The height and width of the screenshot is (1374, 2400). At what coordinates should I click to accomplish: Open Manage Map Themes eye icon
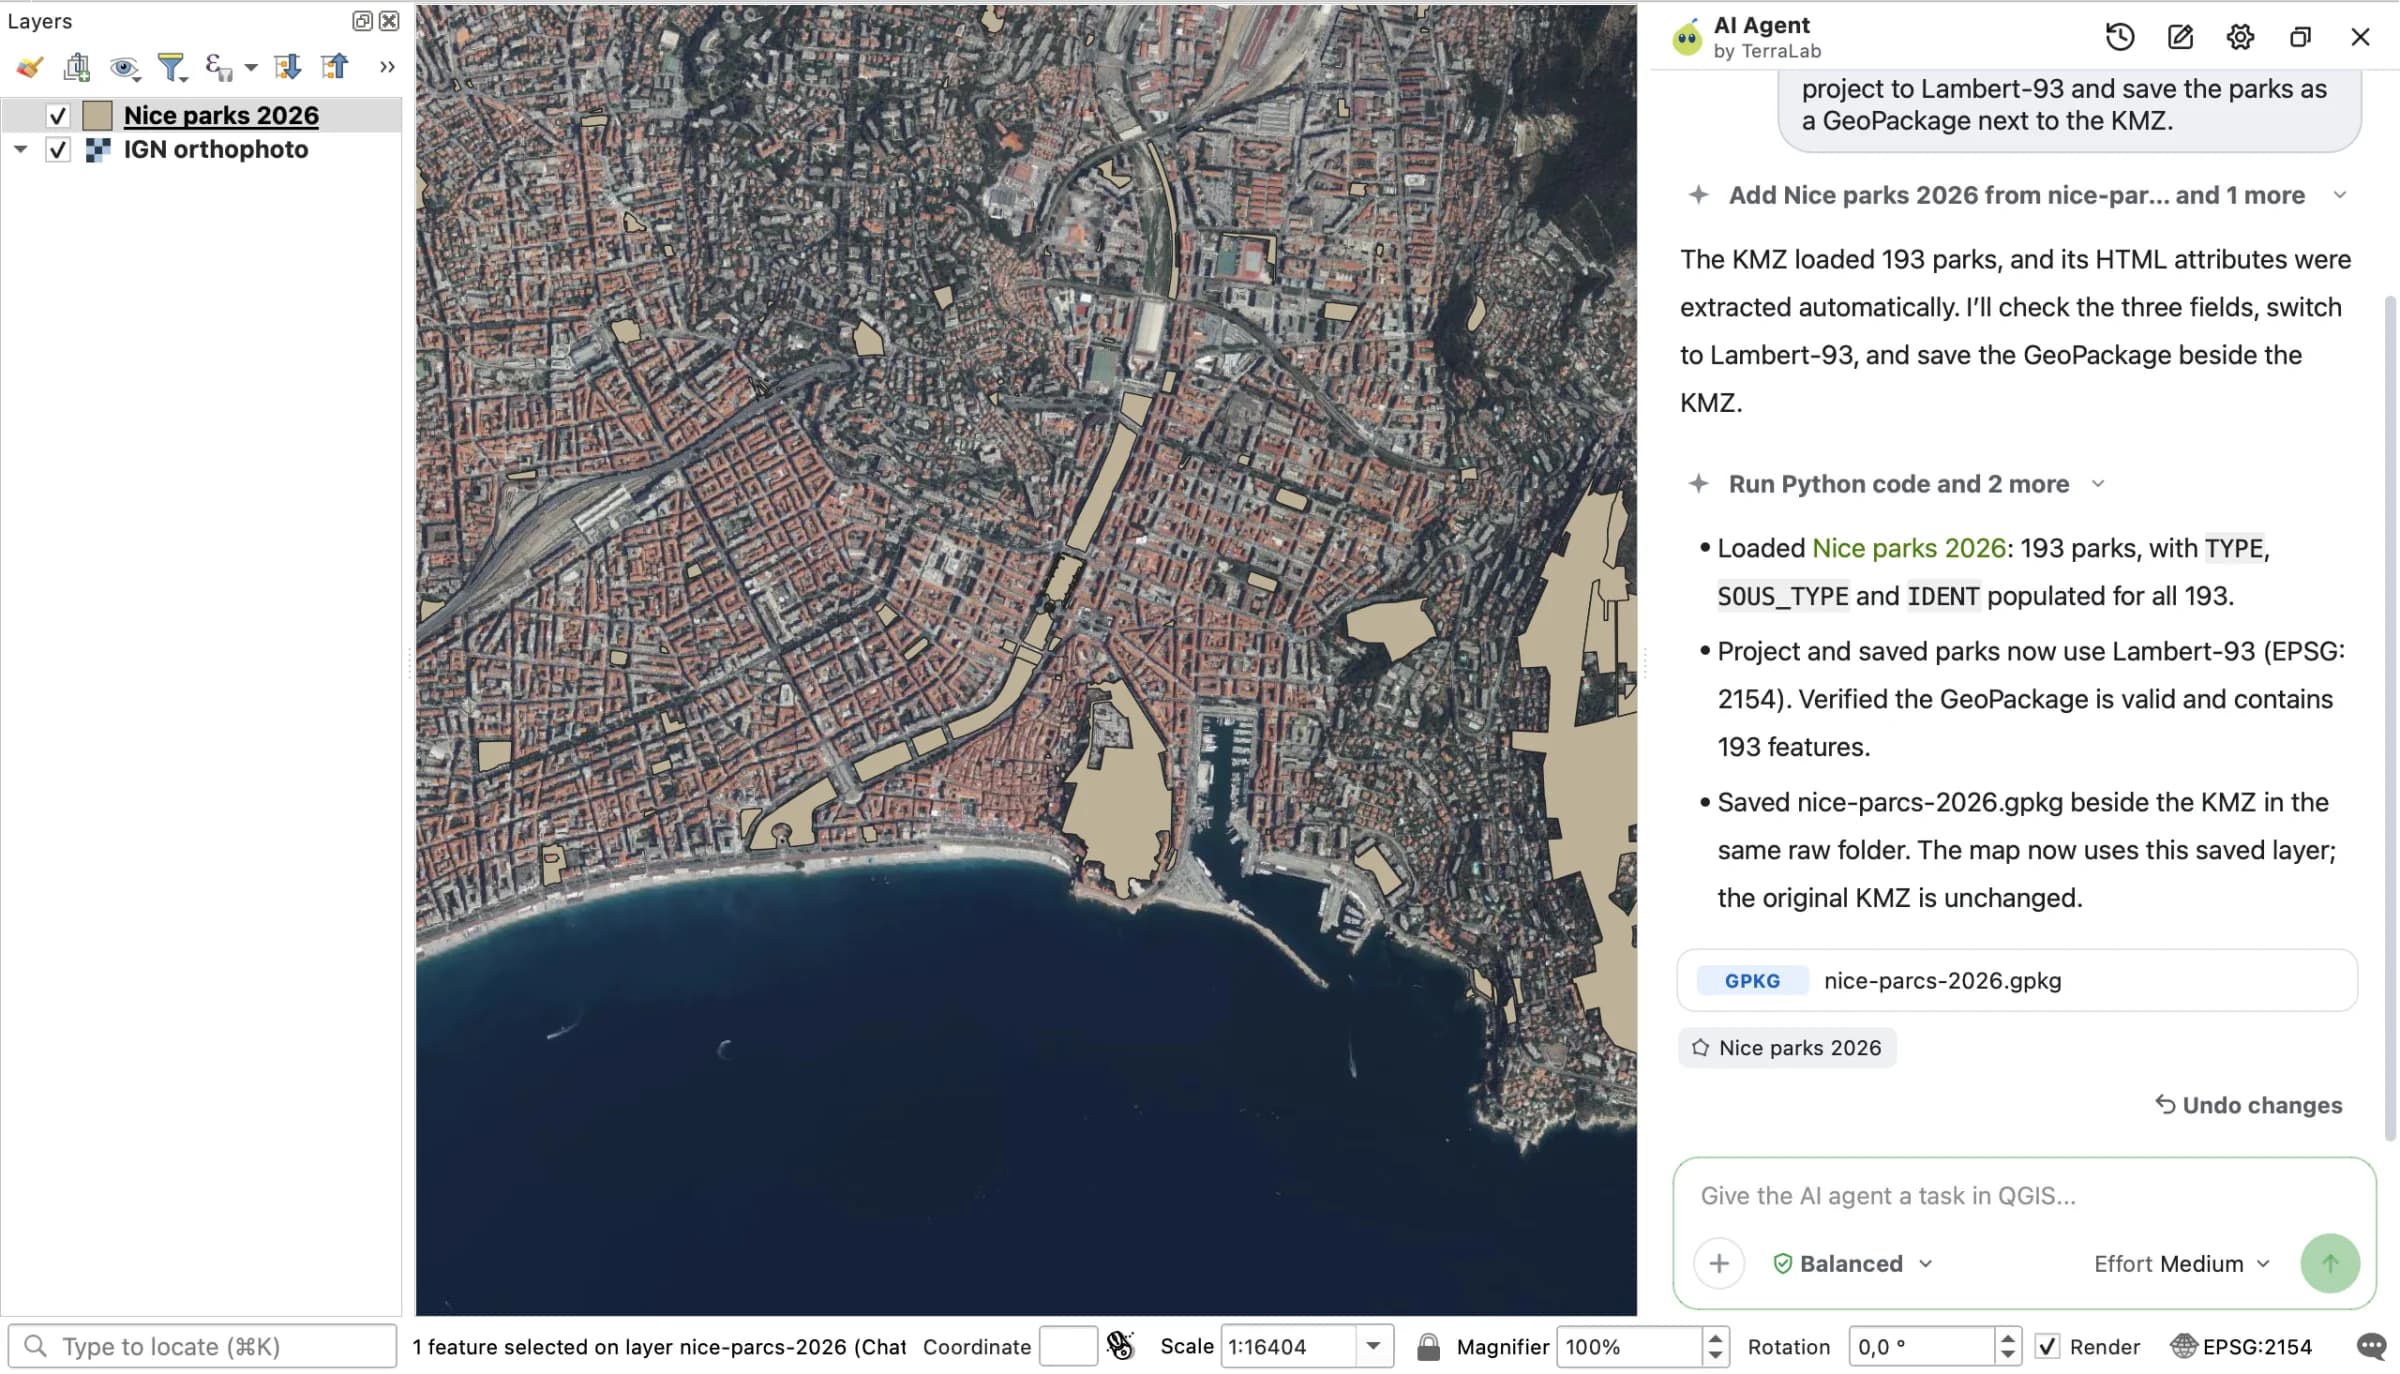[x=124, y=67]
